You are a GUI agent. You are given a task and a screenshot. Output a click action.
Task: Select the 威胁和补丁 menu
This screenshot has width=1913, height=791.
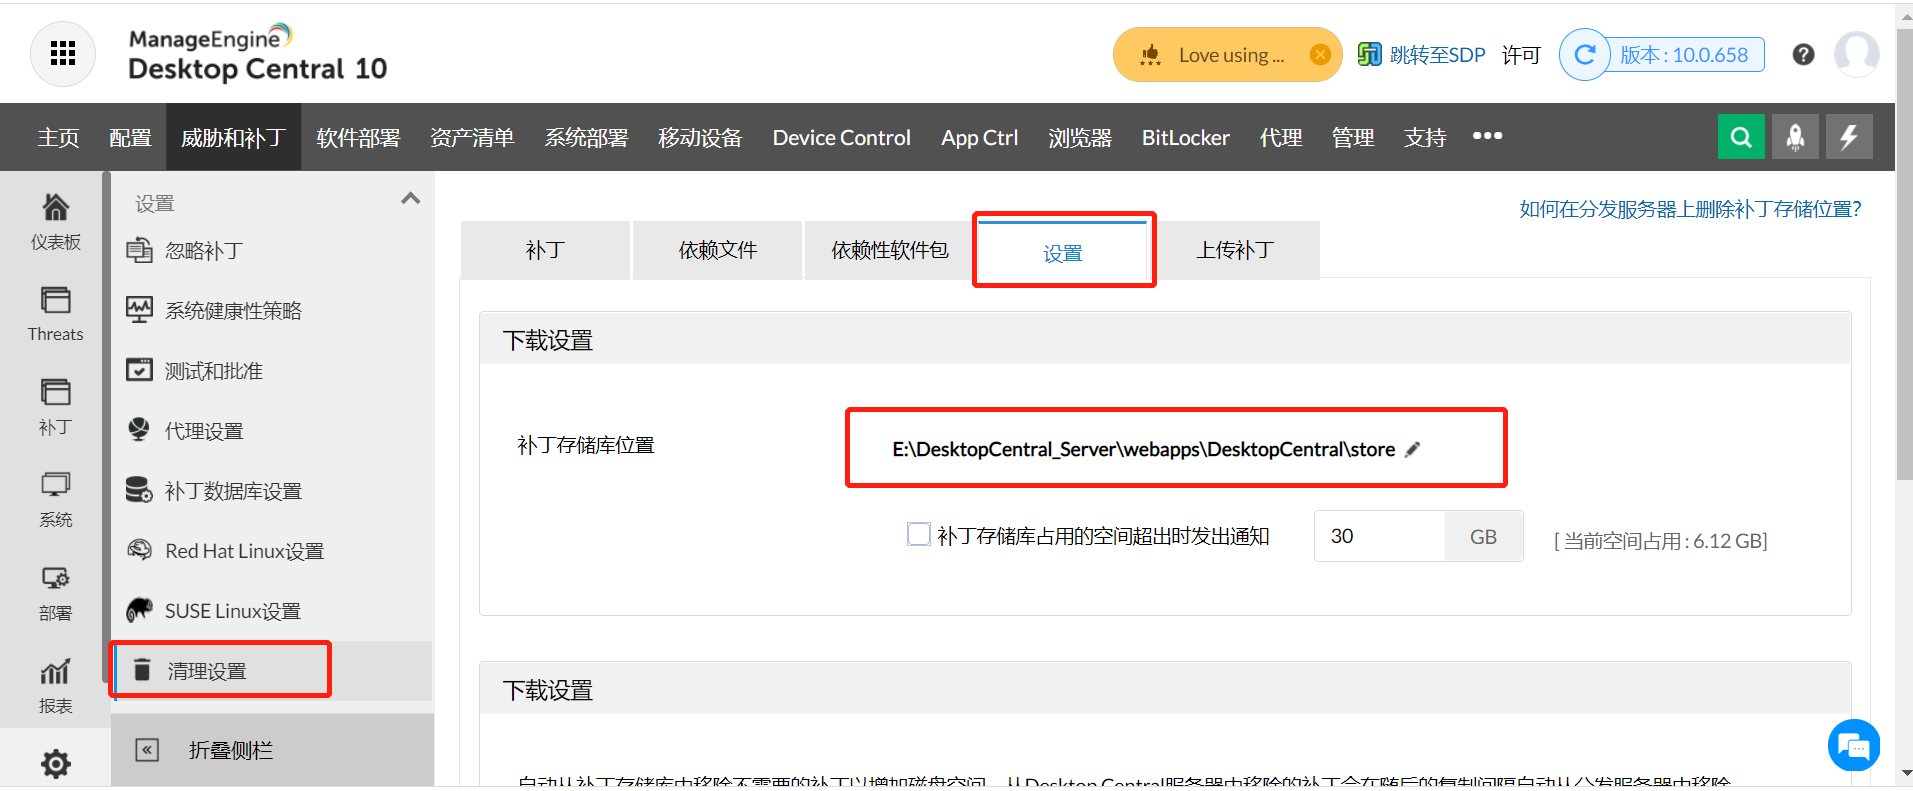233,137
